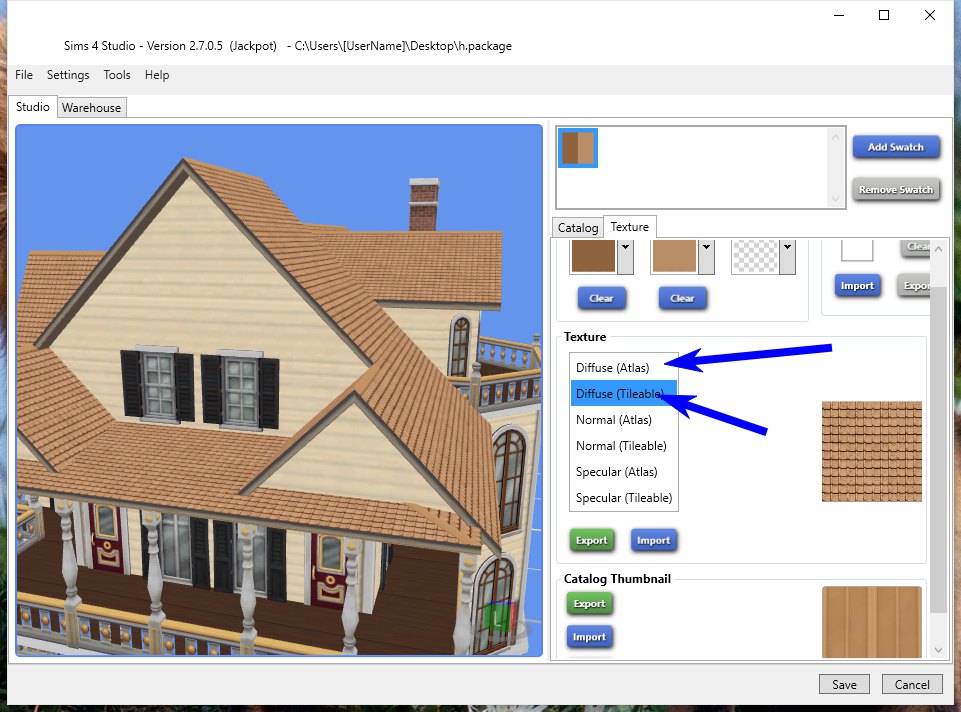The image size is (961, 712).
Task: Click the Save button
Action: pyautogui.click(x=844, y=684)
